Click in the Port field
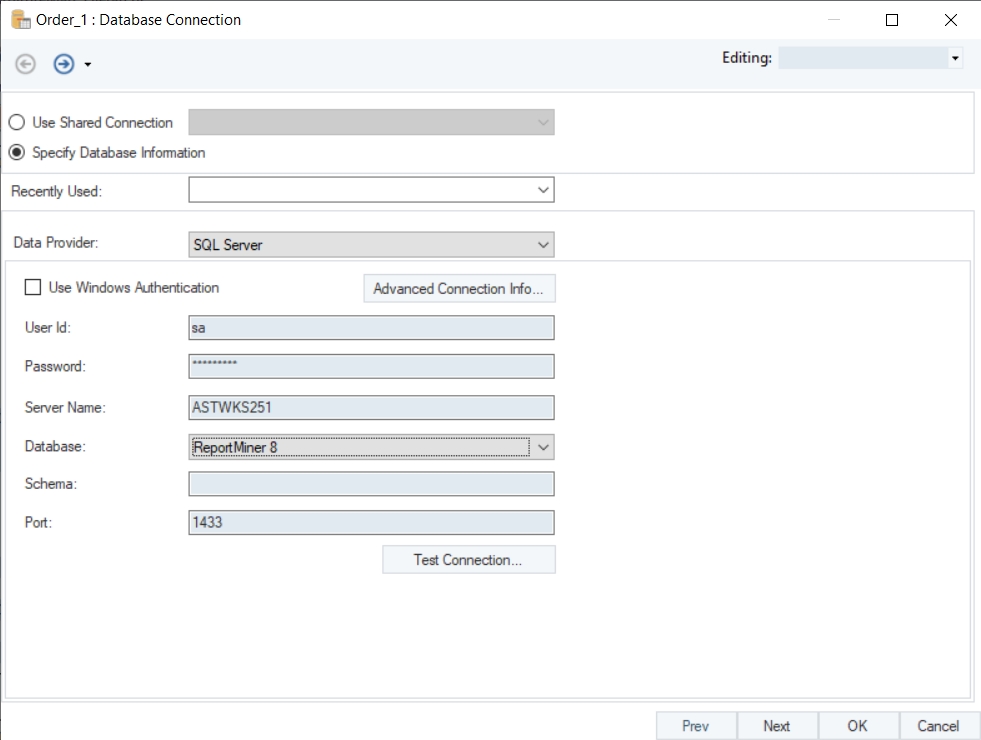Screen dimensions: 981x740 pos(371,523)
